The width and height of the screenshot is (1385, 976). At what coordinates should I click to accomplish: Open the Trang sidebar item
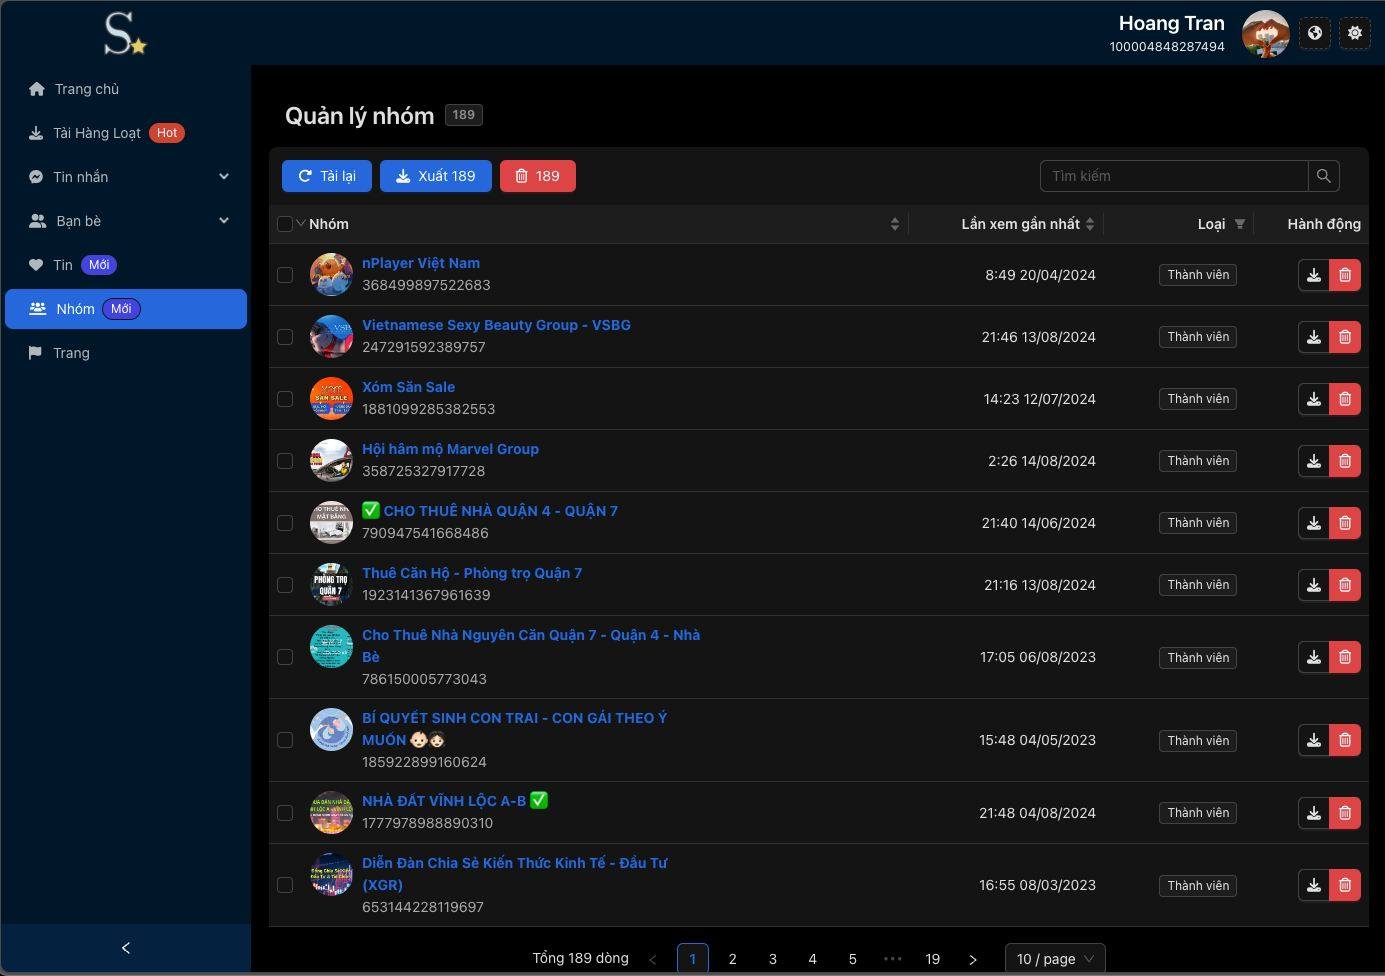tap(126, 353)
